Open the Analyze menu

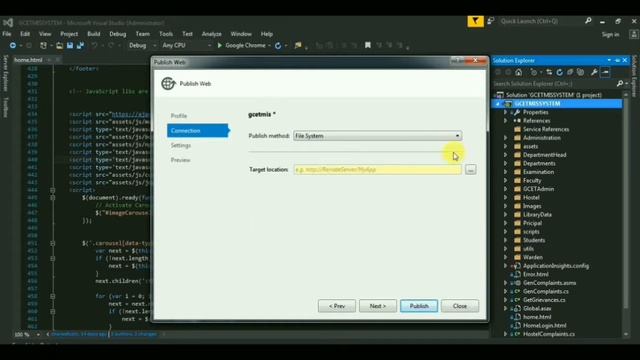pos(211,34)
